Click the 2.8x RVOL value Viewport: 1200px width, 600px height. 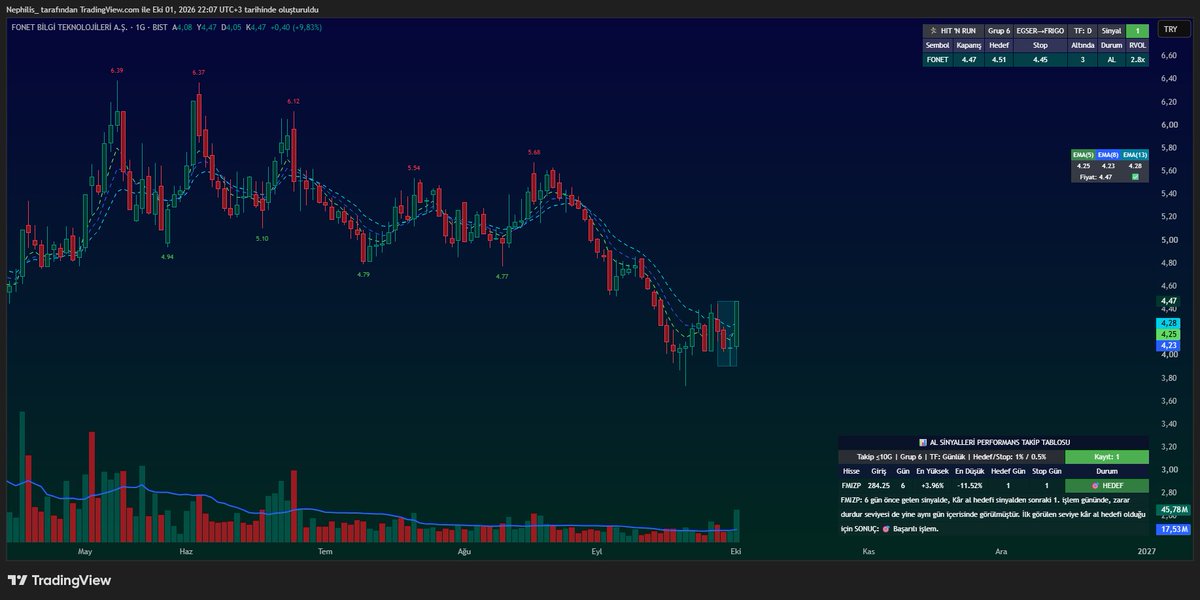[x=1137, y=59]
